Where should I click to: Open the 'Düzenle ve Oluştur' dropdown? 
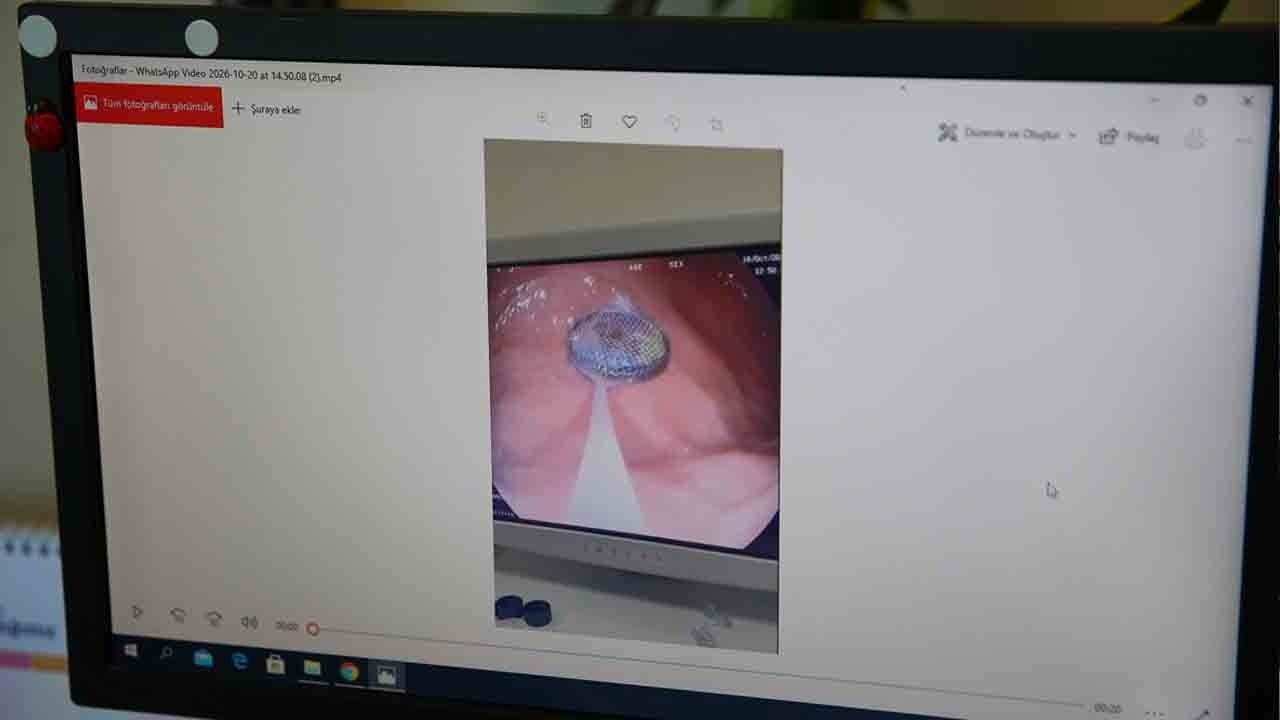pyautogui.click(x=1007, y=133)
